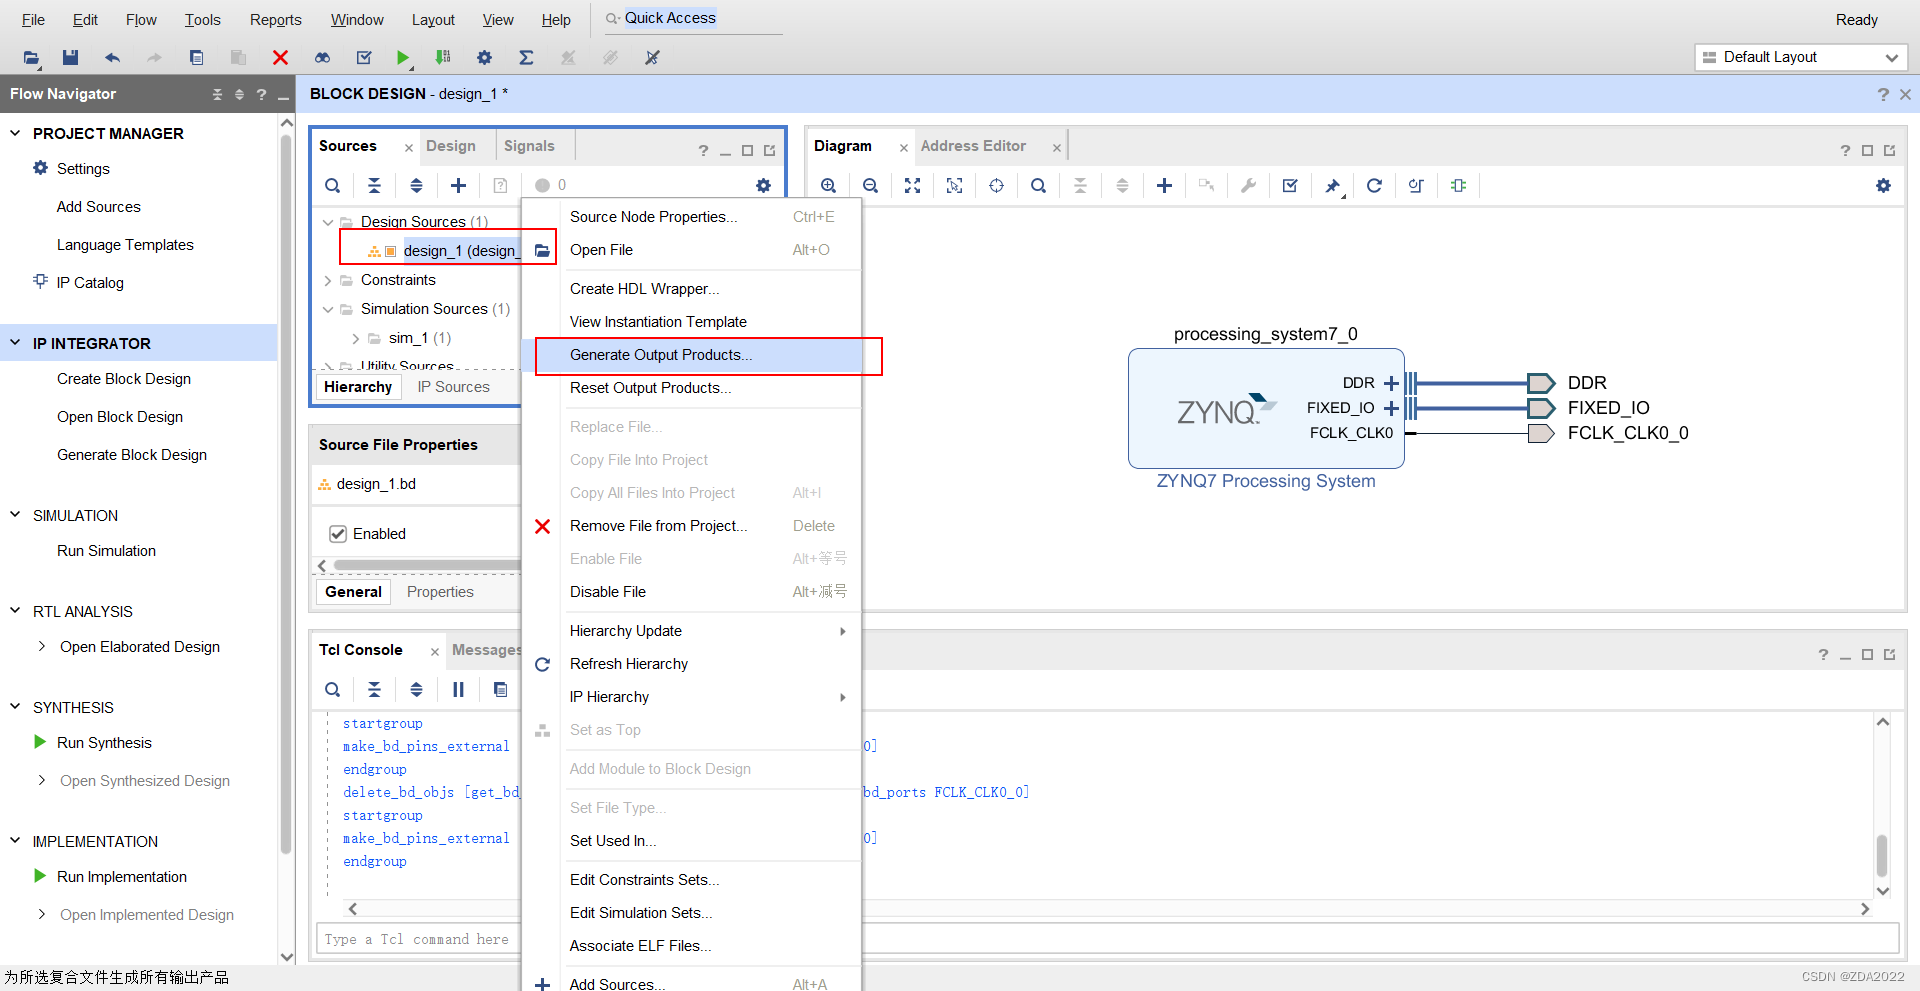Click Regenerate Layout icon in Diagram toolbar
Screen dimensions: 1920x991
(1374, 185)
